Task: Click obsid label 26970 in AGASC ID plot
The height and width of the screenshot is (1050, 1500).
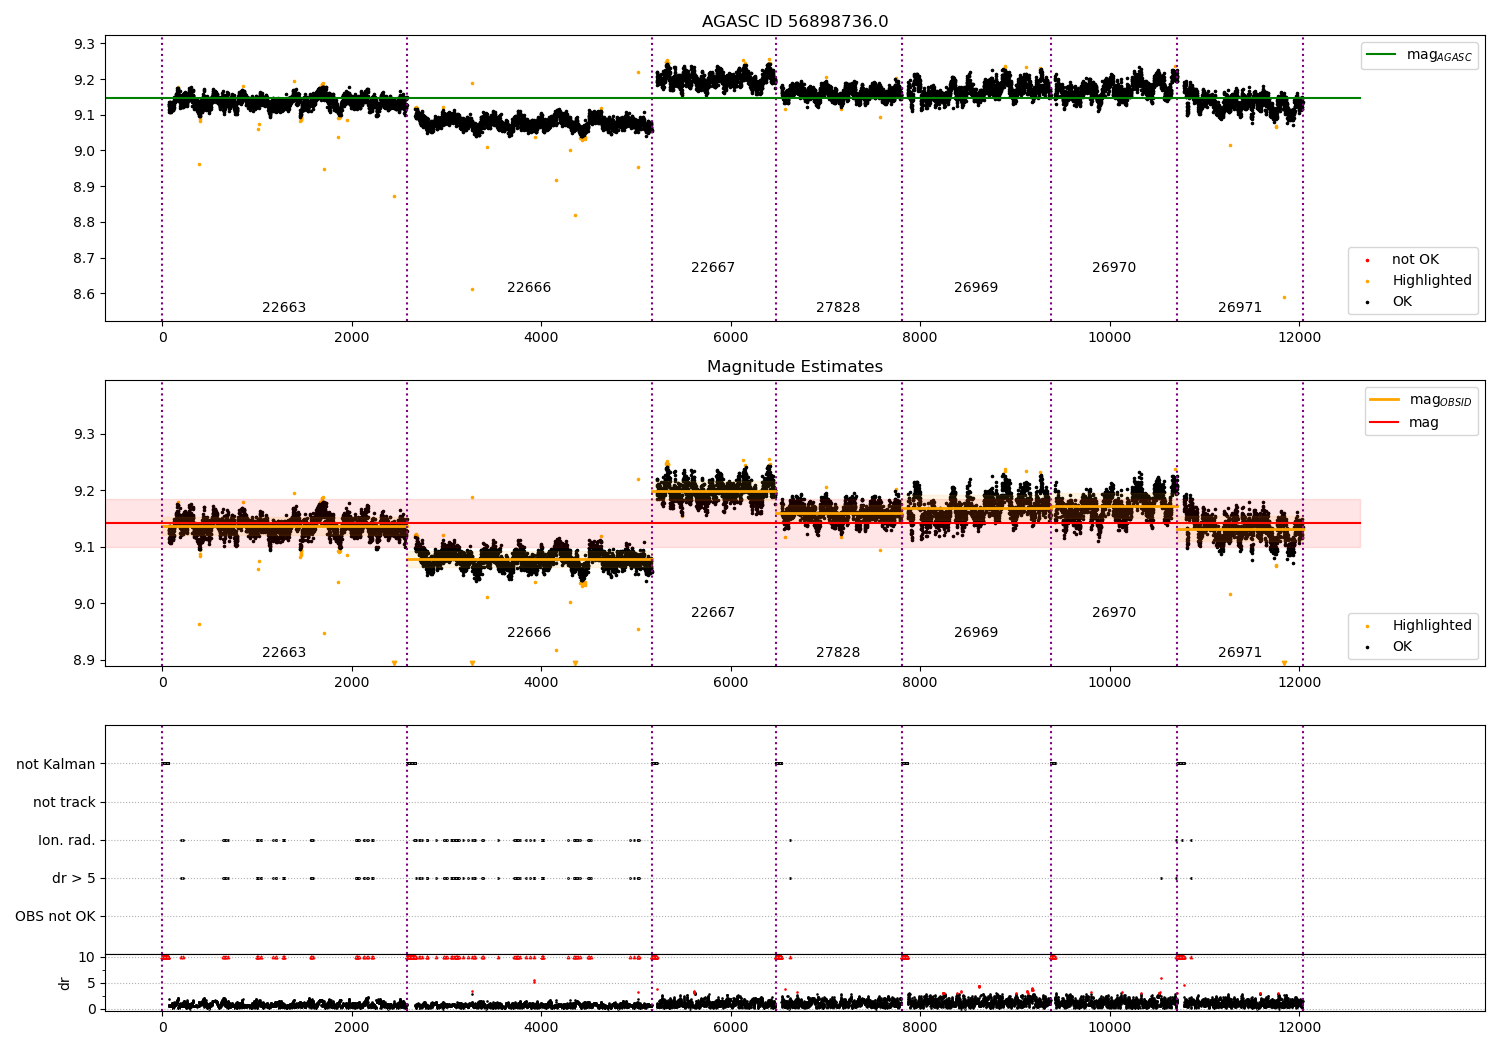Action: pyautogui.click(x=1114, y=268)
